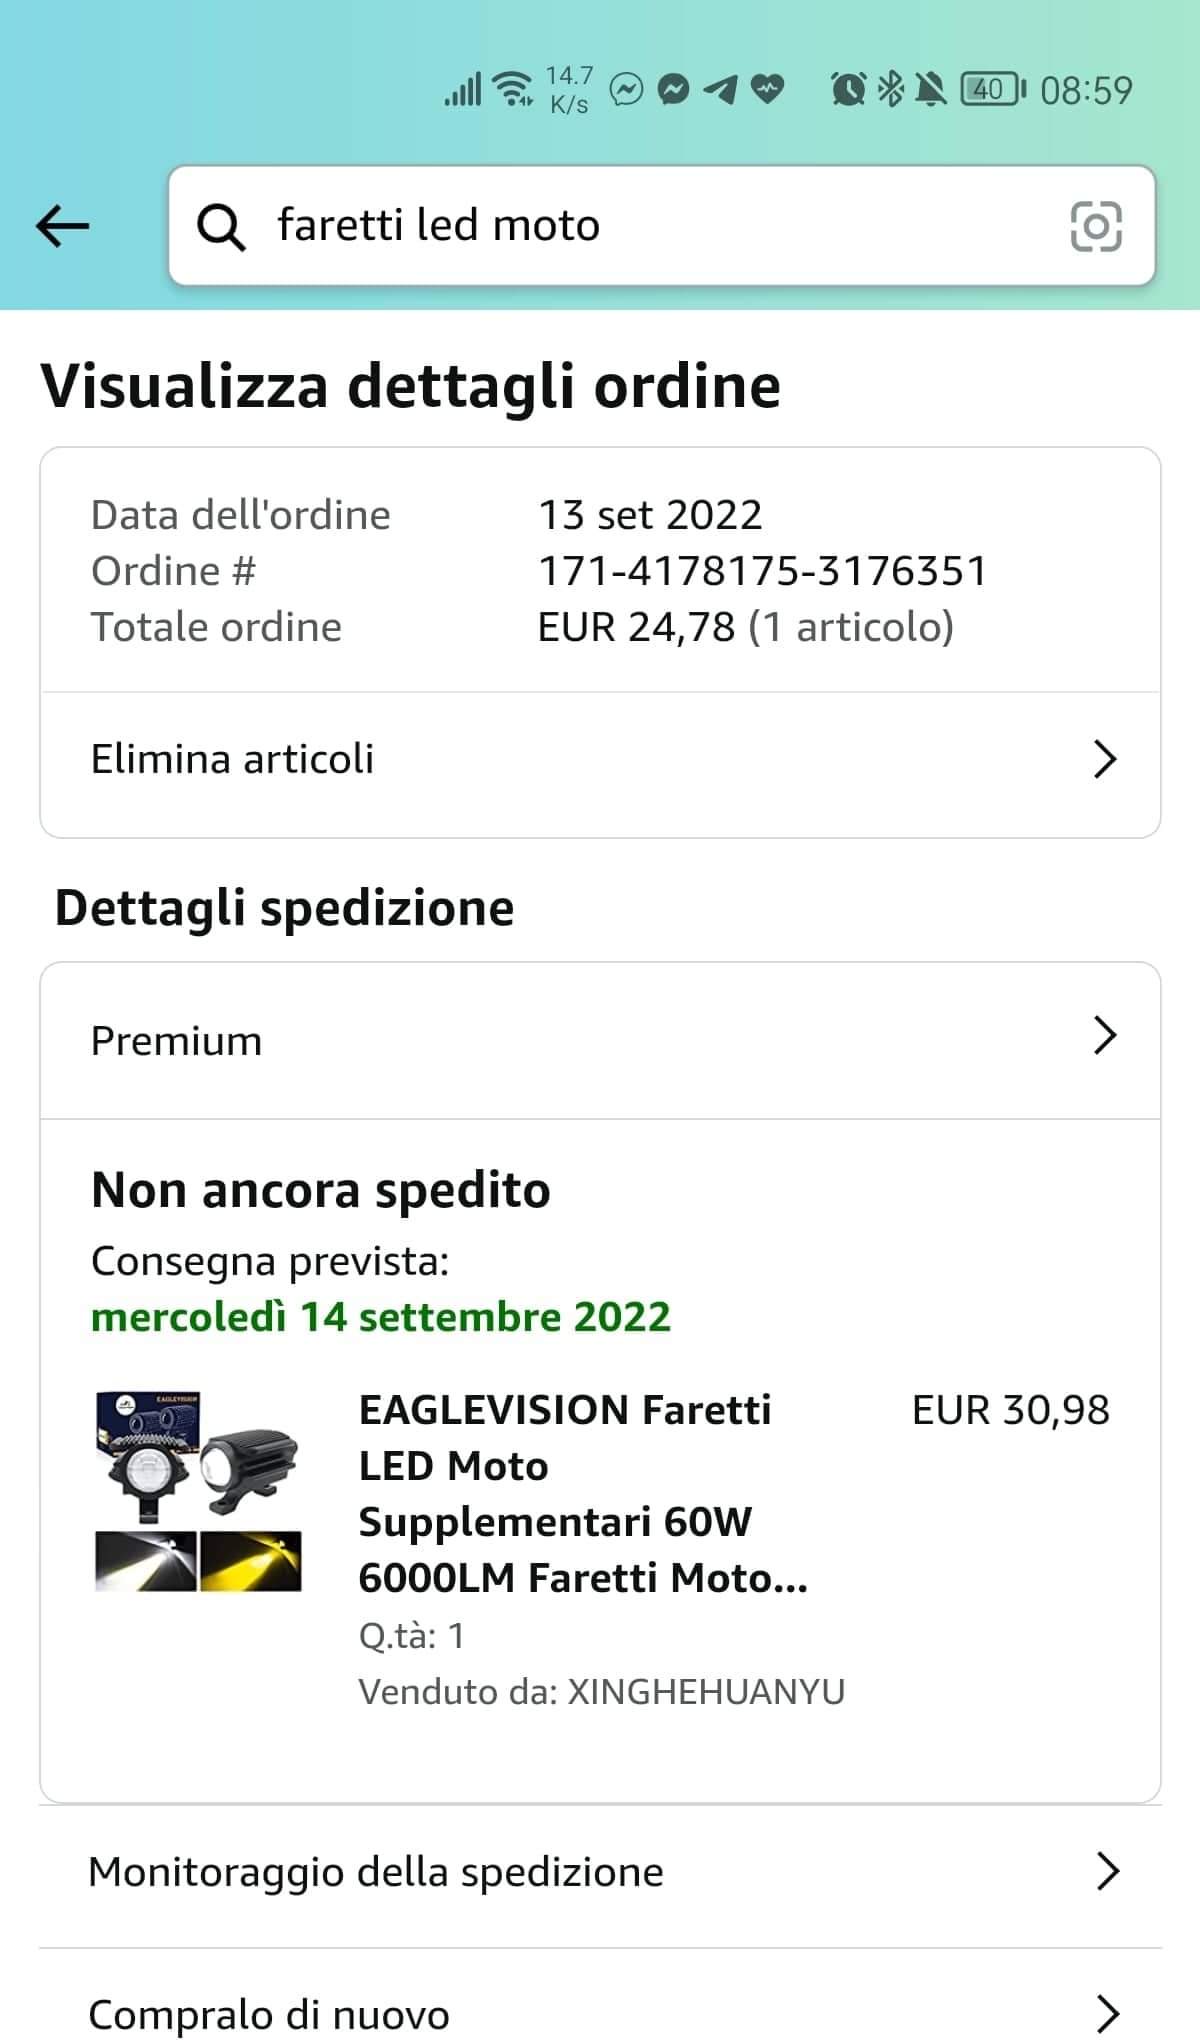Focus the 'faretti led moto' search field
Screen dimensions: 1200x2040
point(662,226)
